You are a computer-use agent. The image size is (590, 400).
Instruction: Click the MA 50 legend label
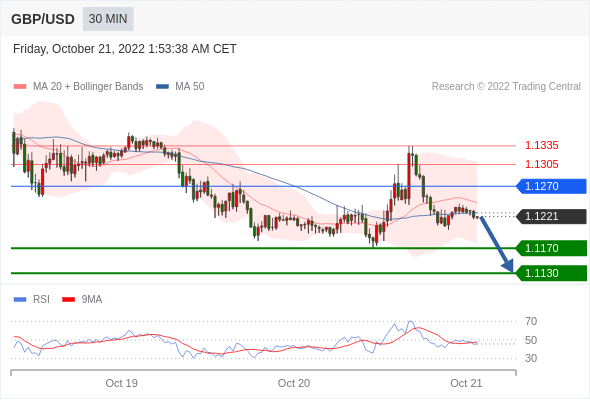point(190,87)
